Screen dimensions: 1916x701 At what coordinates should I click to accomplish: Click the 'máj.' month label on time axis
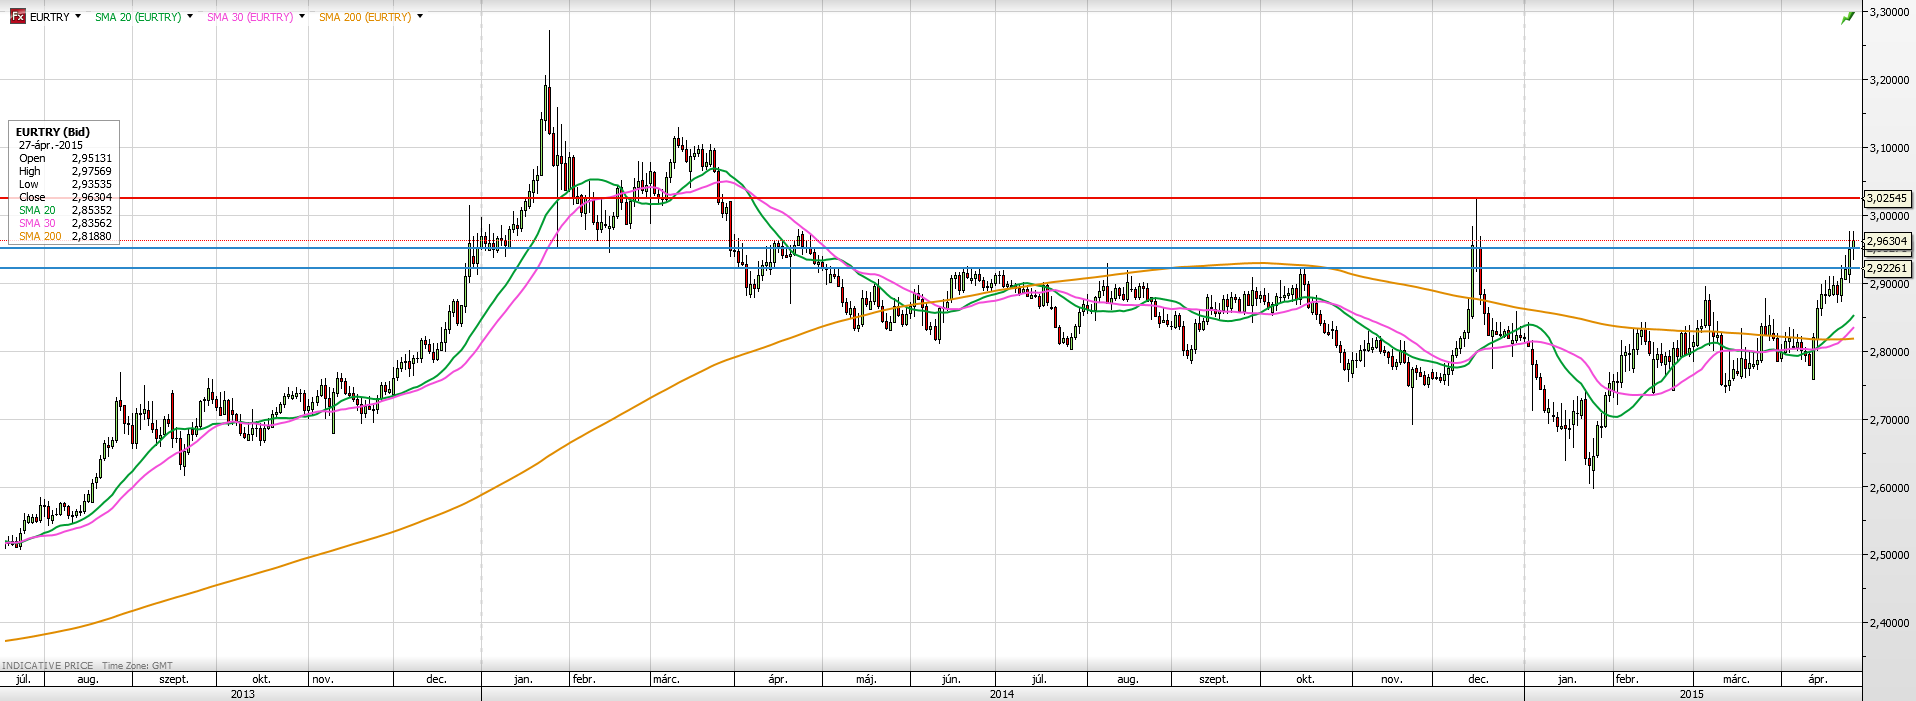point(866,679)
